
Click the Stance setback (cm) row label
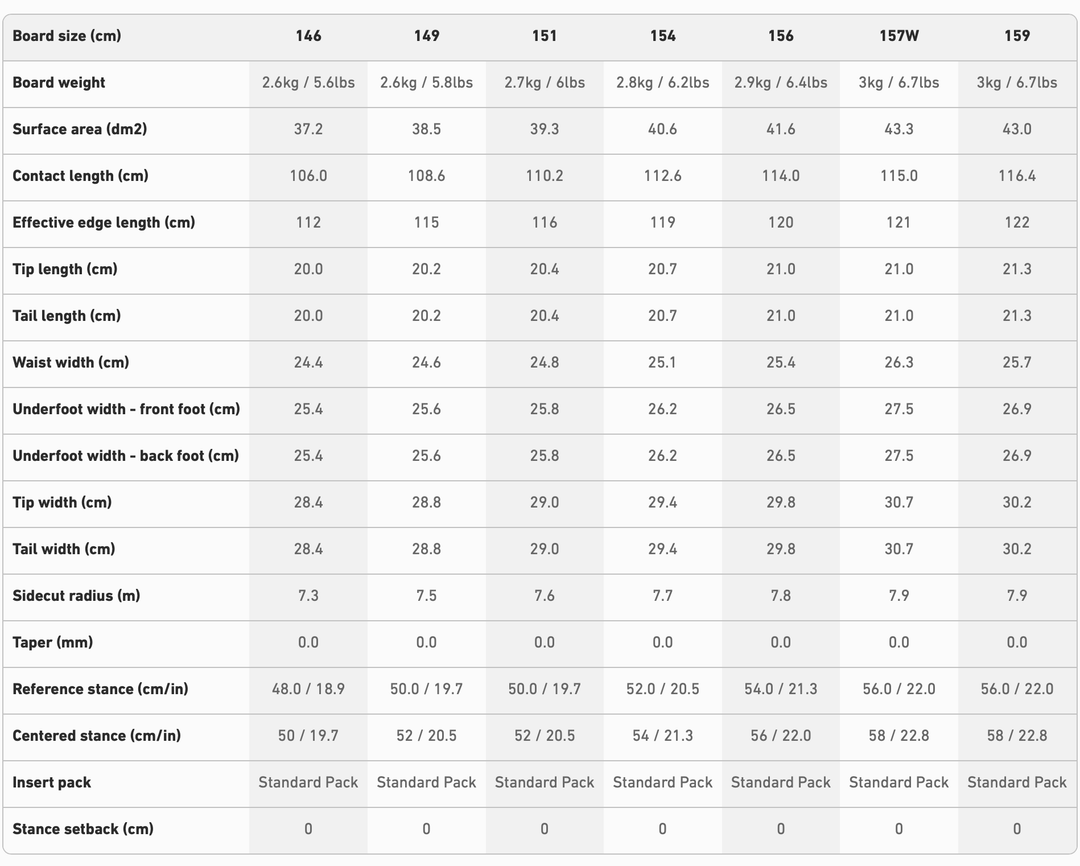click(x=83, y=829)
